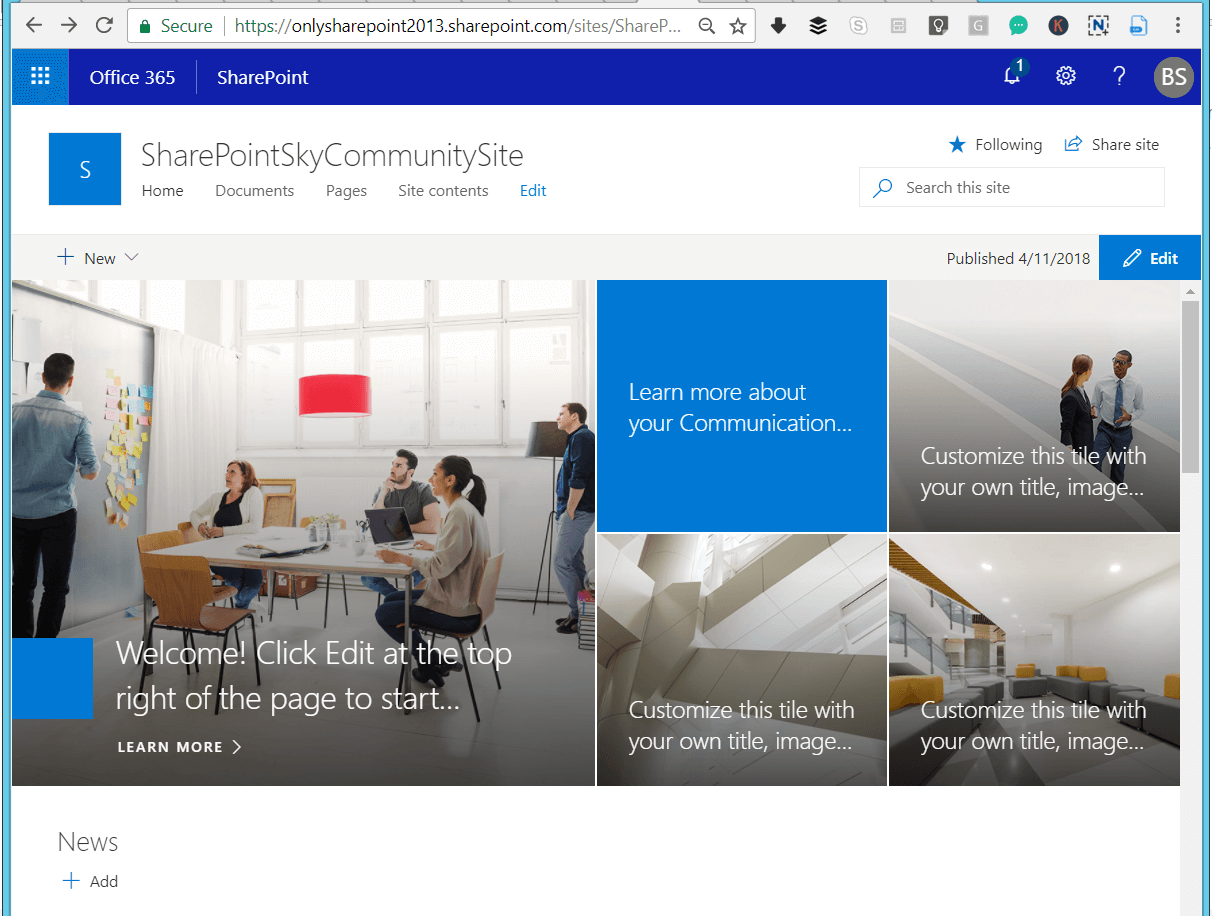
Task: Open SharePoint notifications bell
Action: (x=1012, y=76)
